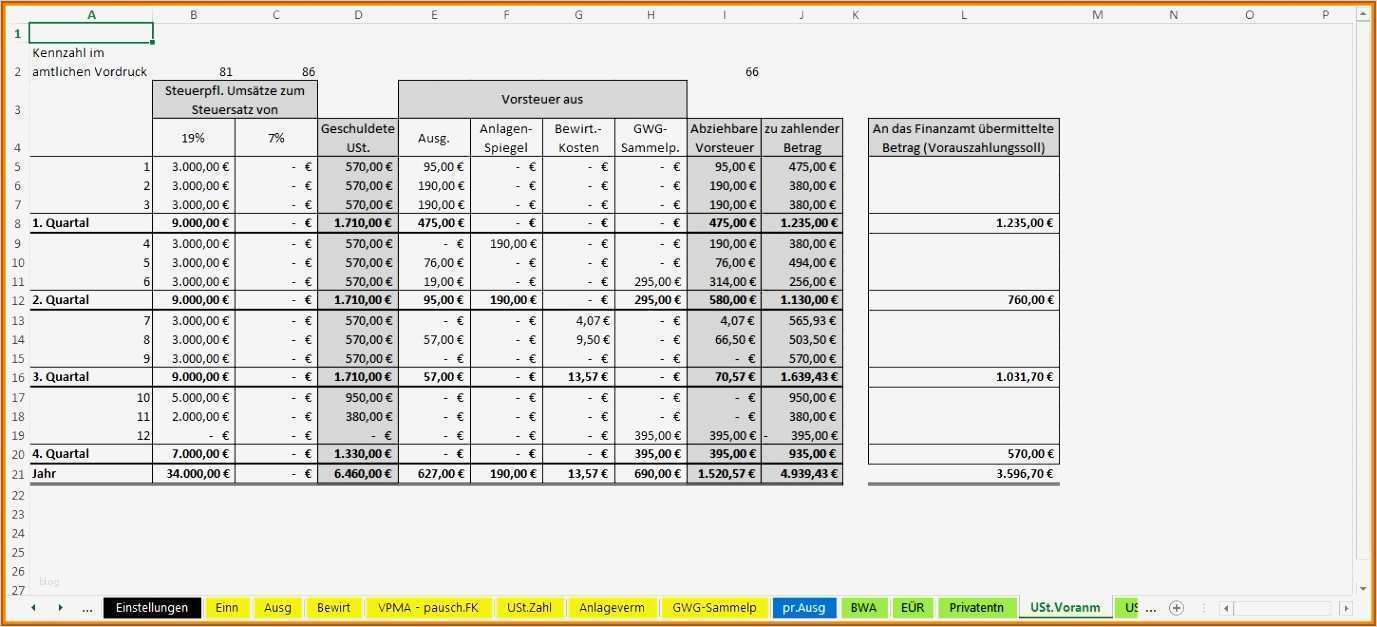Switch to the GWG-Sammelp sheet
The image size is (1377, 627).
[x=715, y=607]
